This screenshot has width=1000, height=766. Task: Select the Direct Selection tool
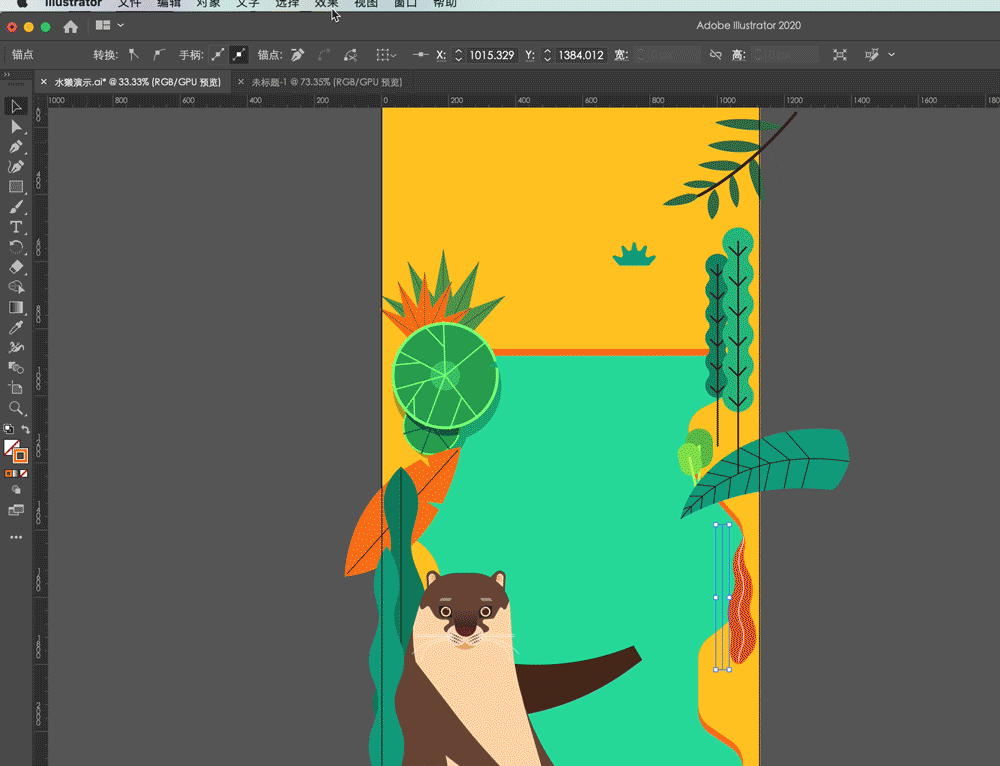(16, 127)
